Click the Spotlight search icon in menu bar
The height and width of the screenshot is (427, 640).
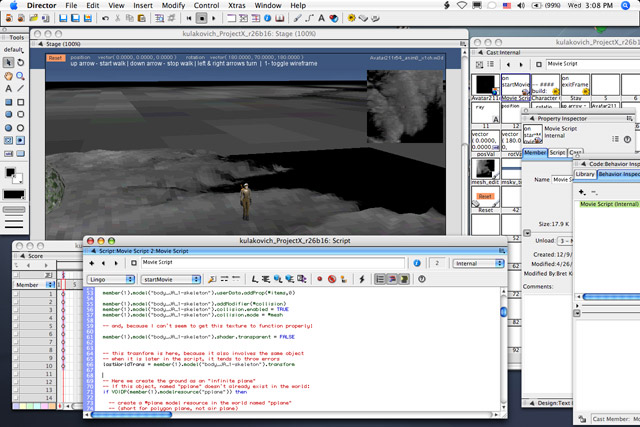[x=625, y=5]
